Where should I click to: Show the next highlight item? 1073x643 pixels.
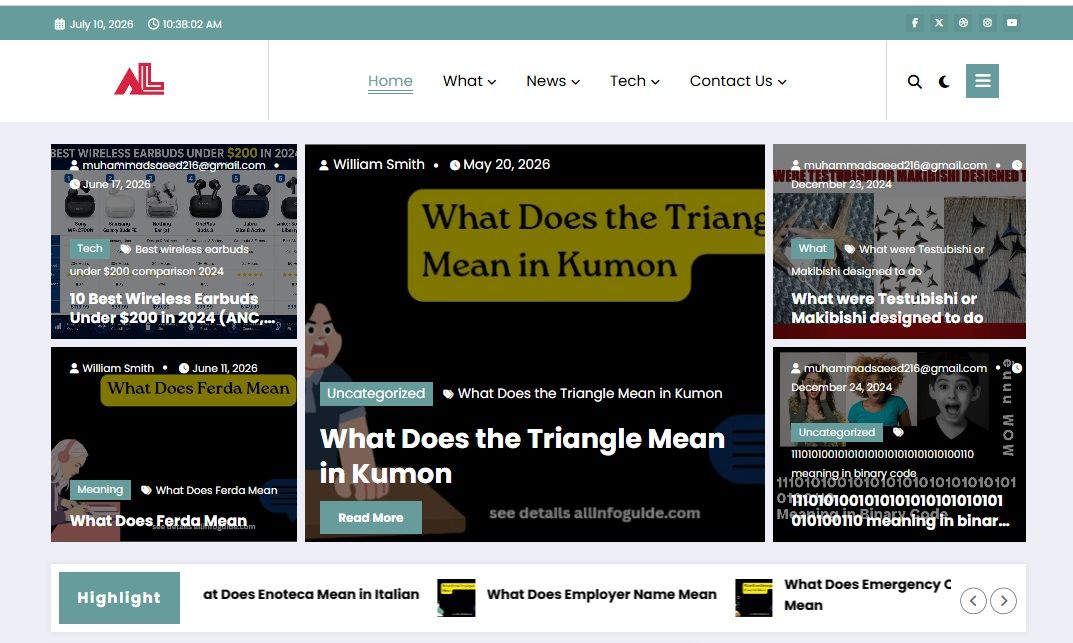coord(1003,601)
